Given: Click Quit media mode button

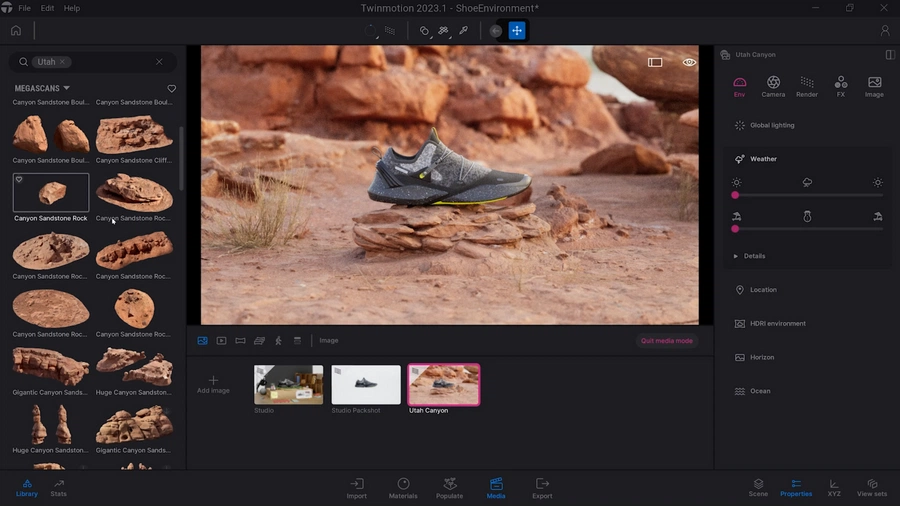Looking at the screenshot, I should (x=666, y=341).
